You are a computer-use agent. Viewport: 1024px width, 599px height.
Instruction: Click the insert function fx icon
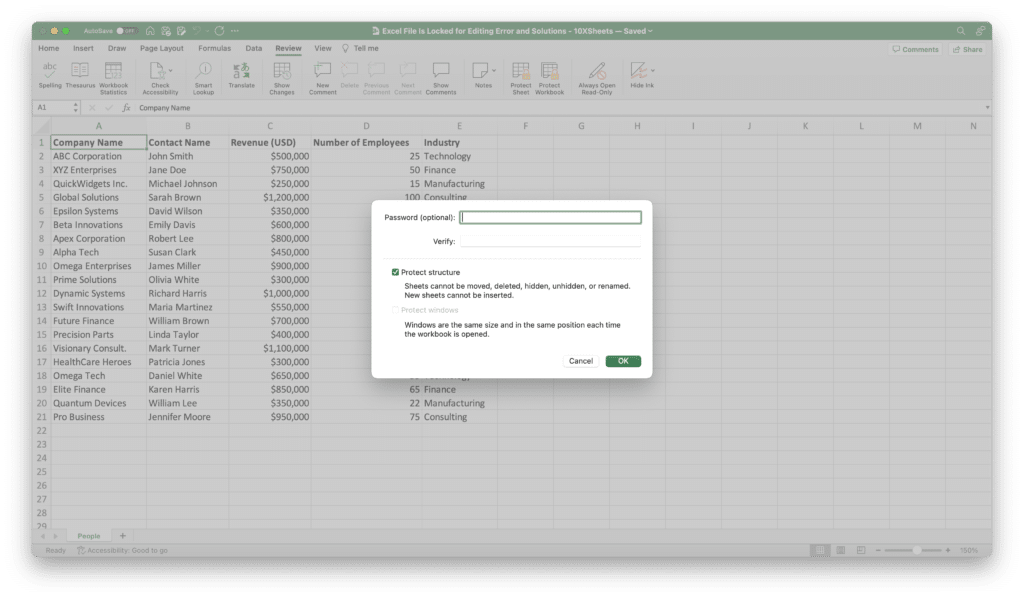tap(126, 108)
